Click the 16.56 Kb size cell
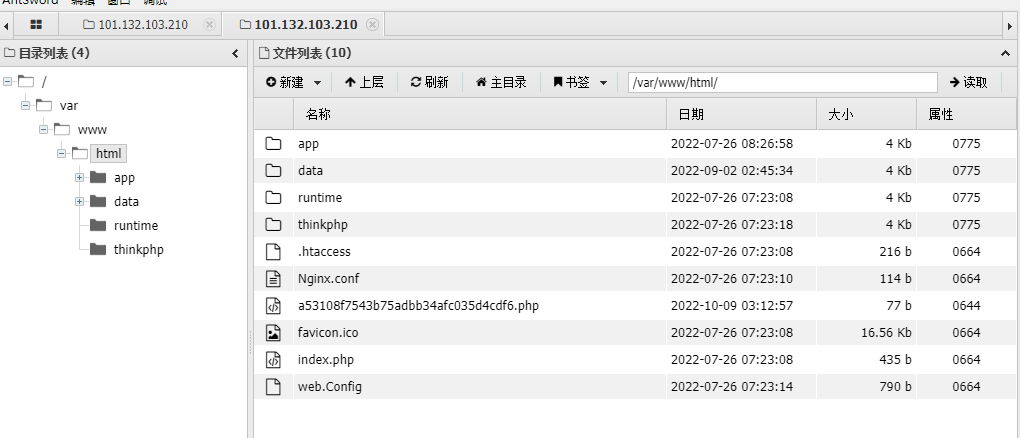 coord(886,333)
